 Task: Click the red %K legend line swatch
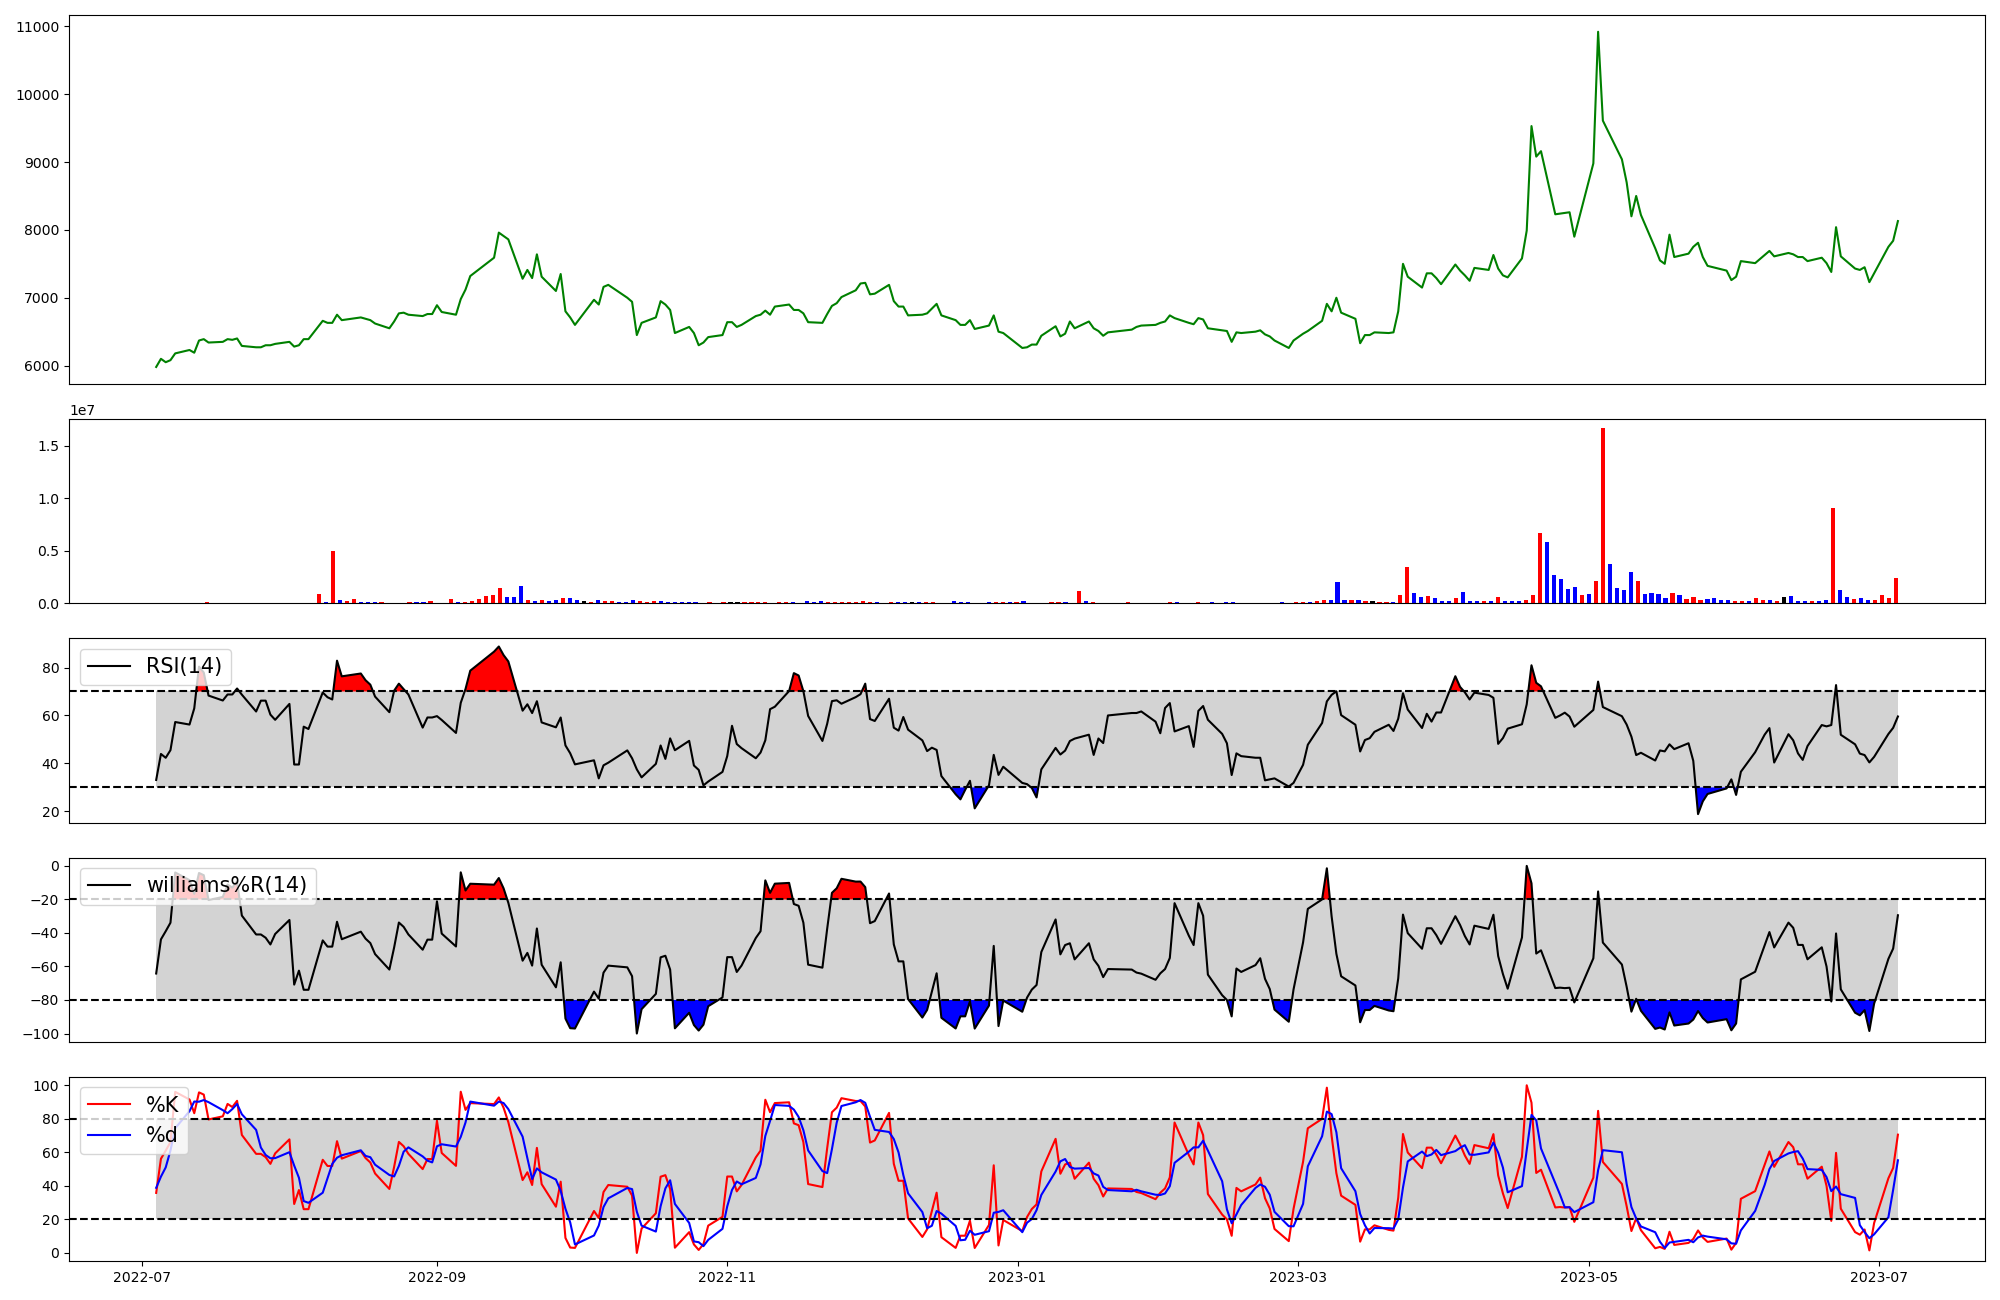coord(109,1105)
